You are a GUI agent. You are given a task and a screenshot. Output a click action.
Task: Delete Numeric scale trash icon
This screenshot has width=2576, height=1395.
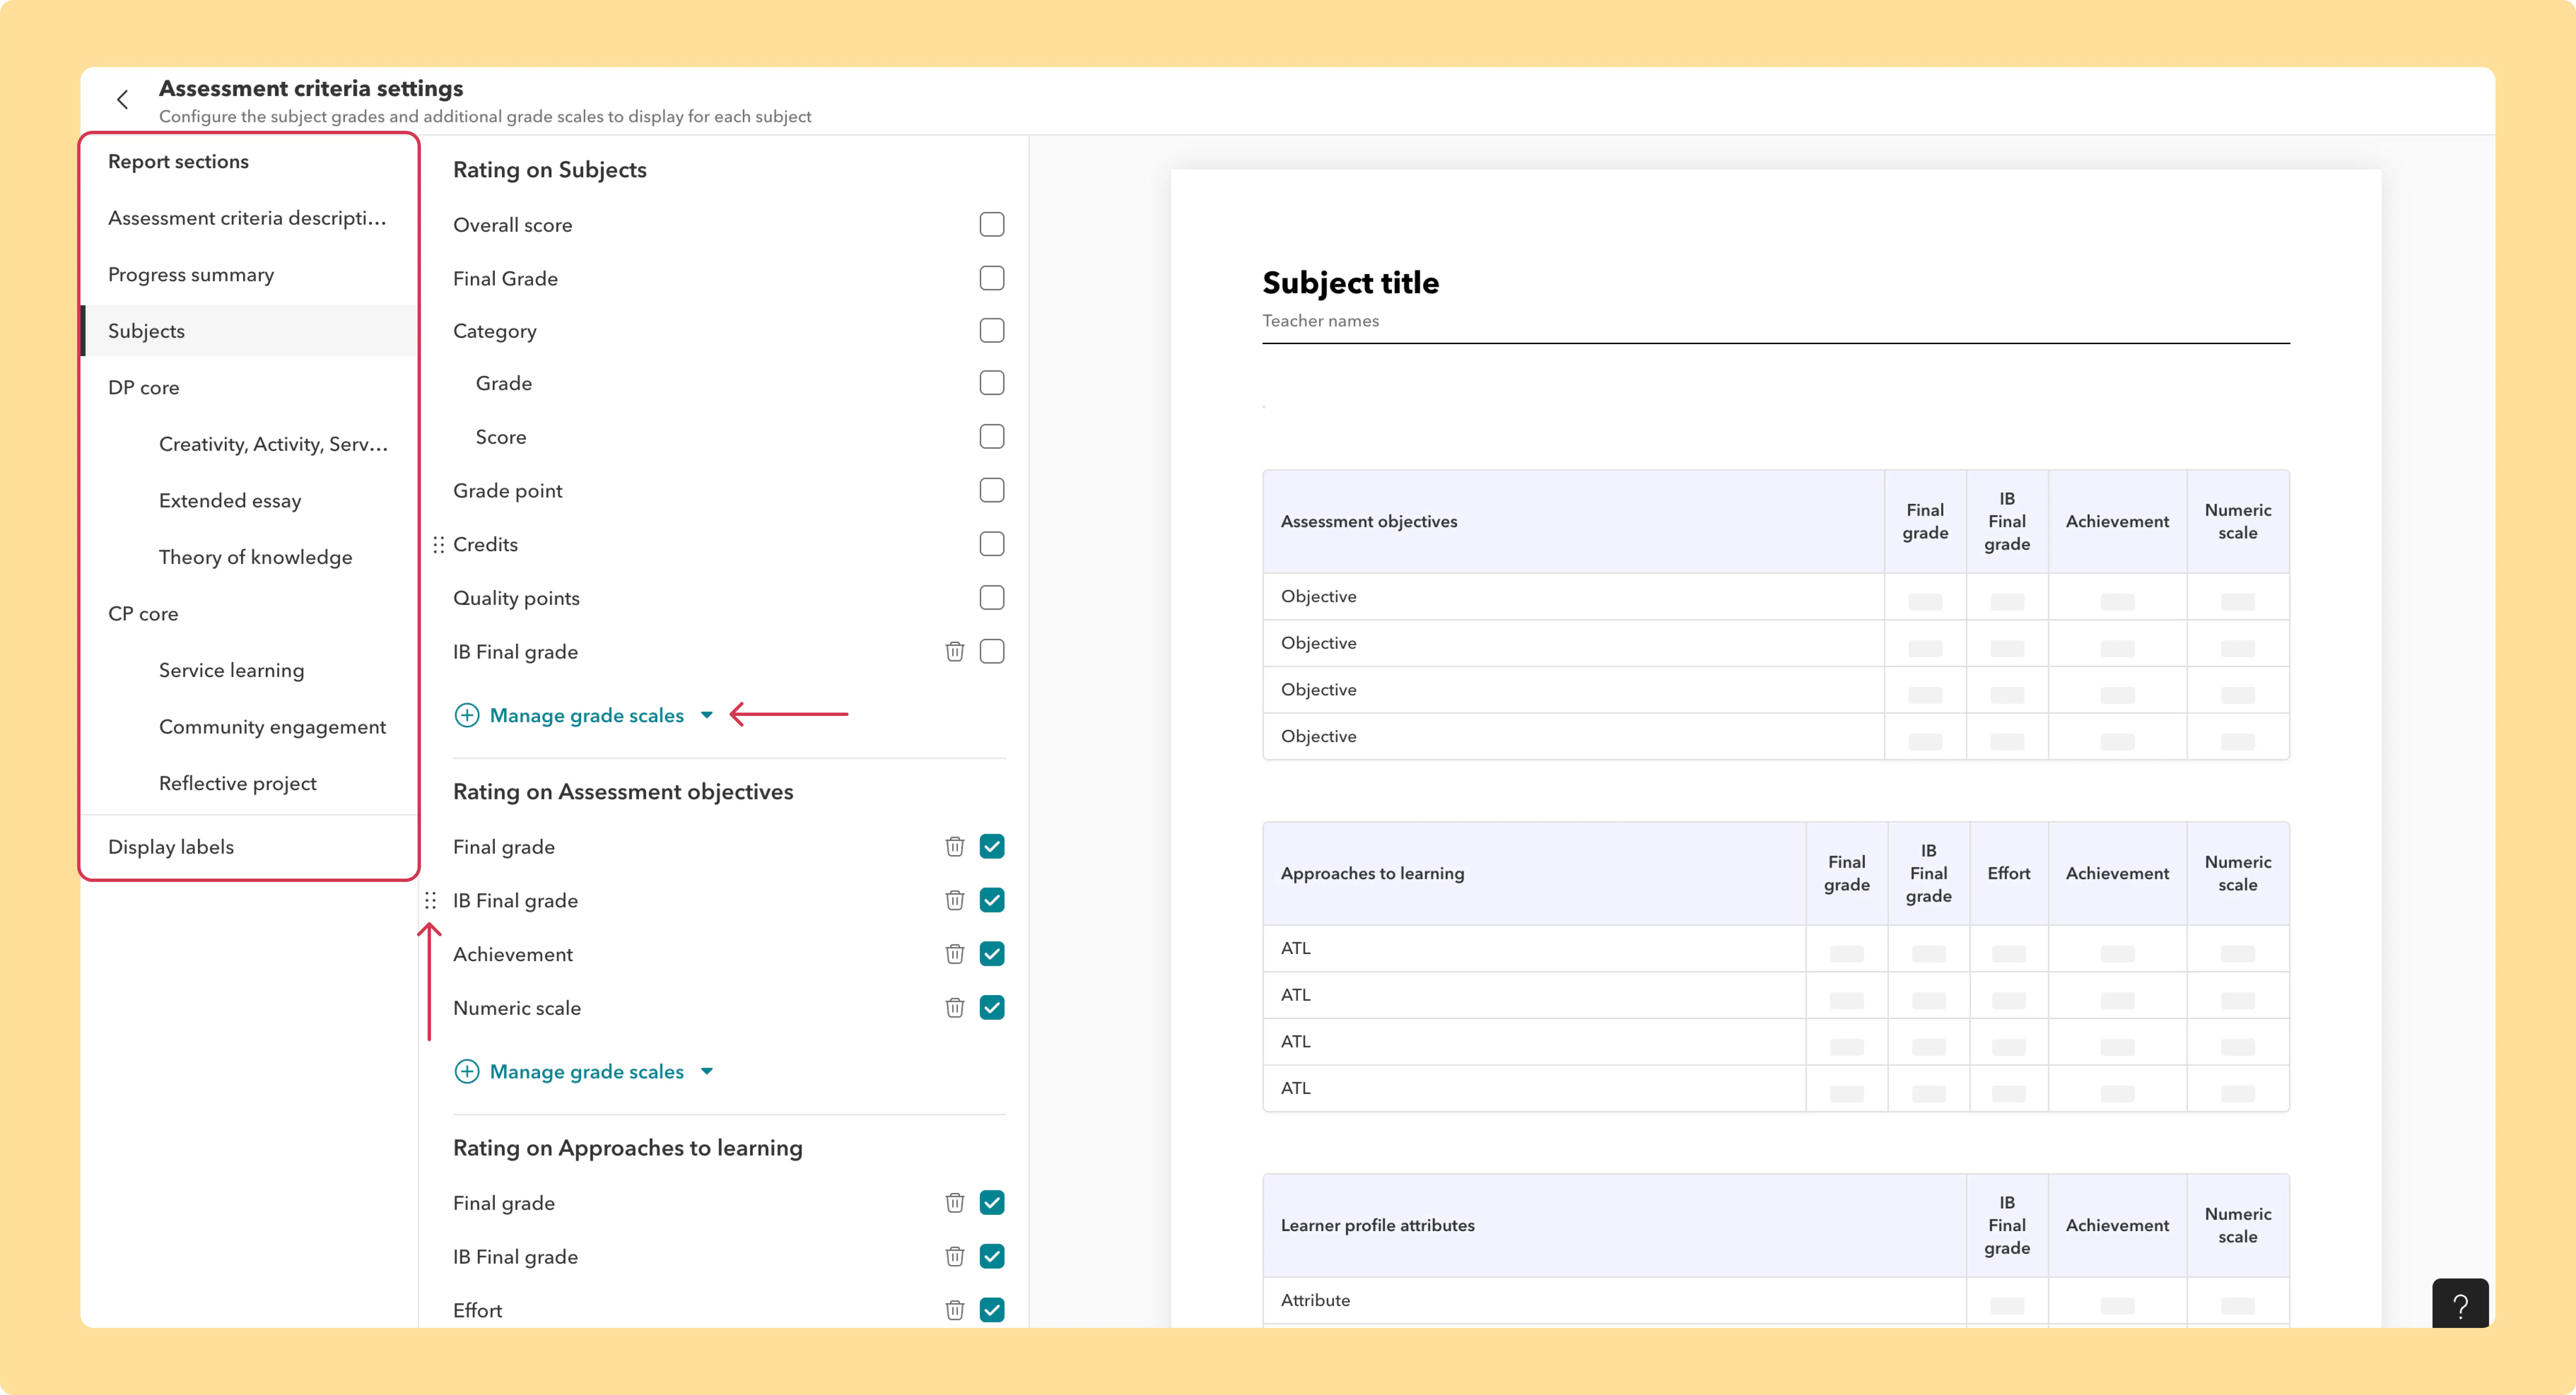click(955, 1008)
